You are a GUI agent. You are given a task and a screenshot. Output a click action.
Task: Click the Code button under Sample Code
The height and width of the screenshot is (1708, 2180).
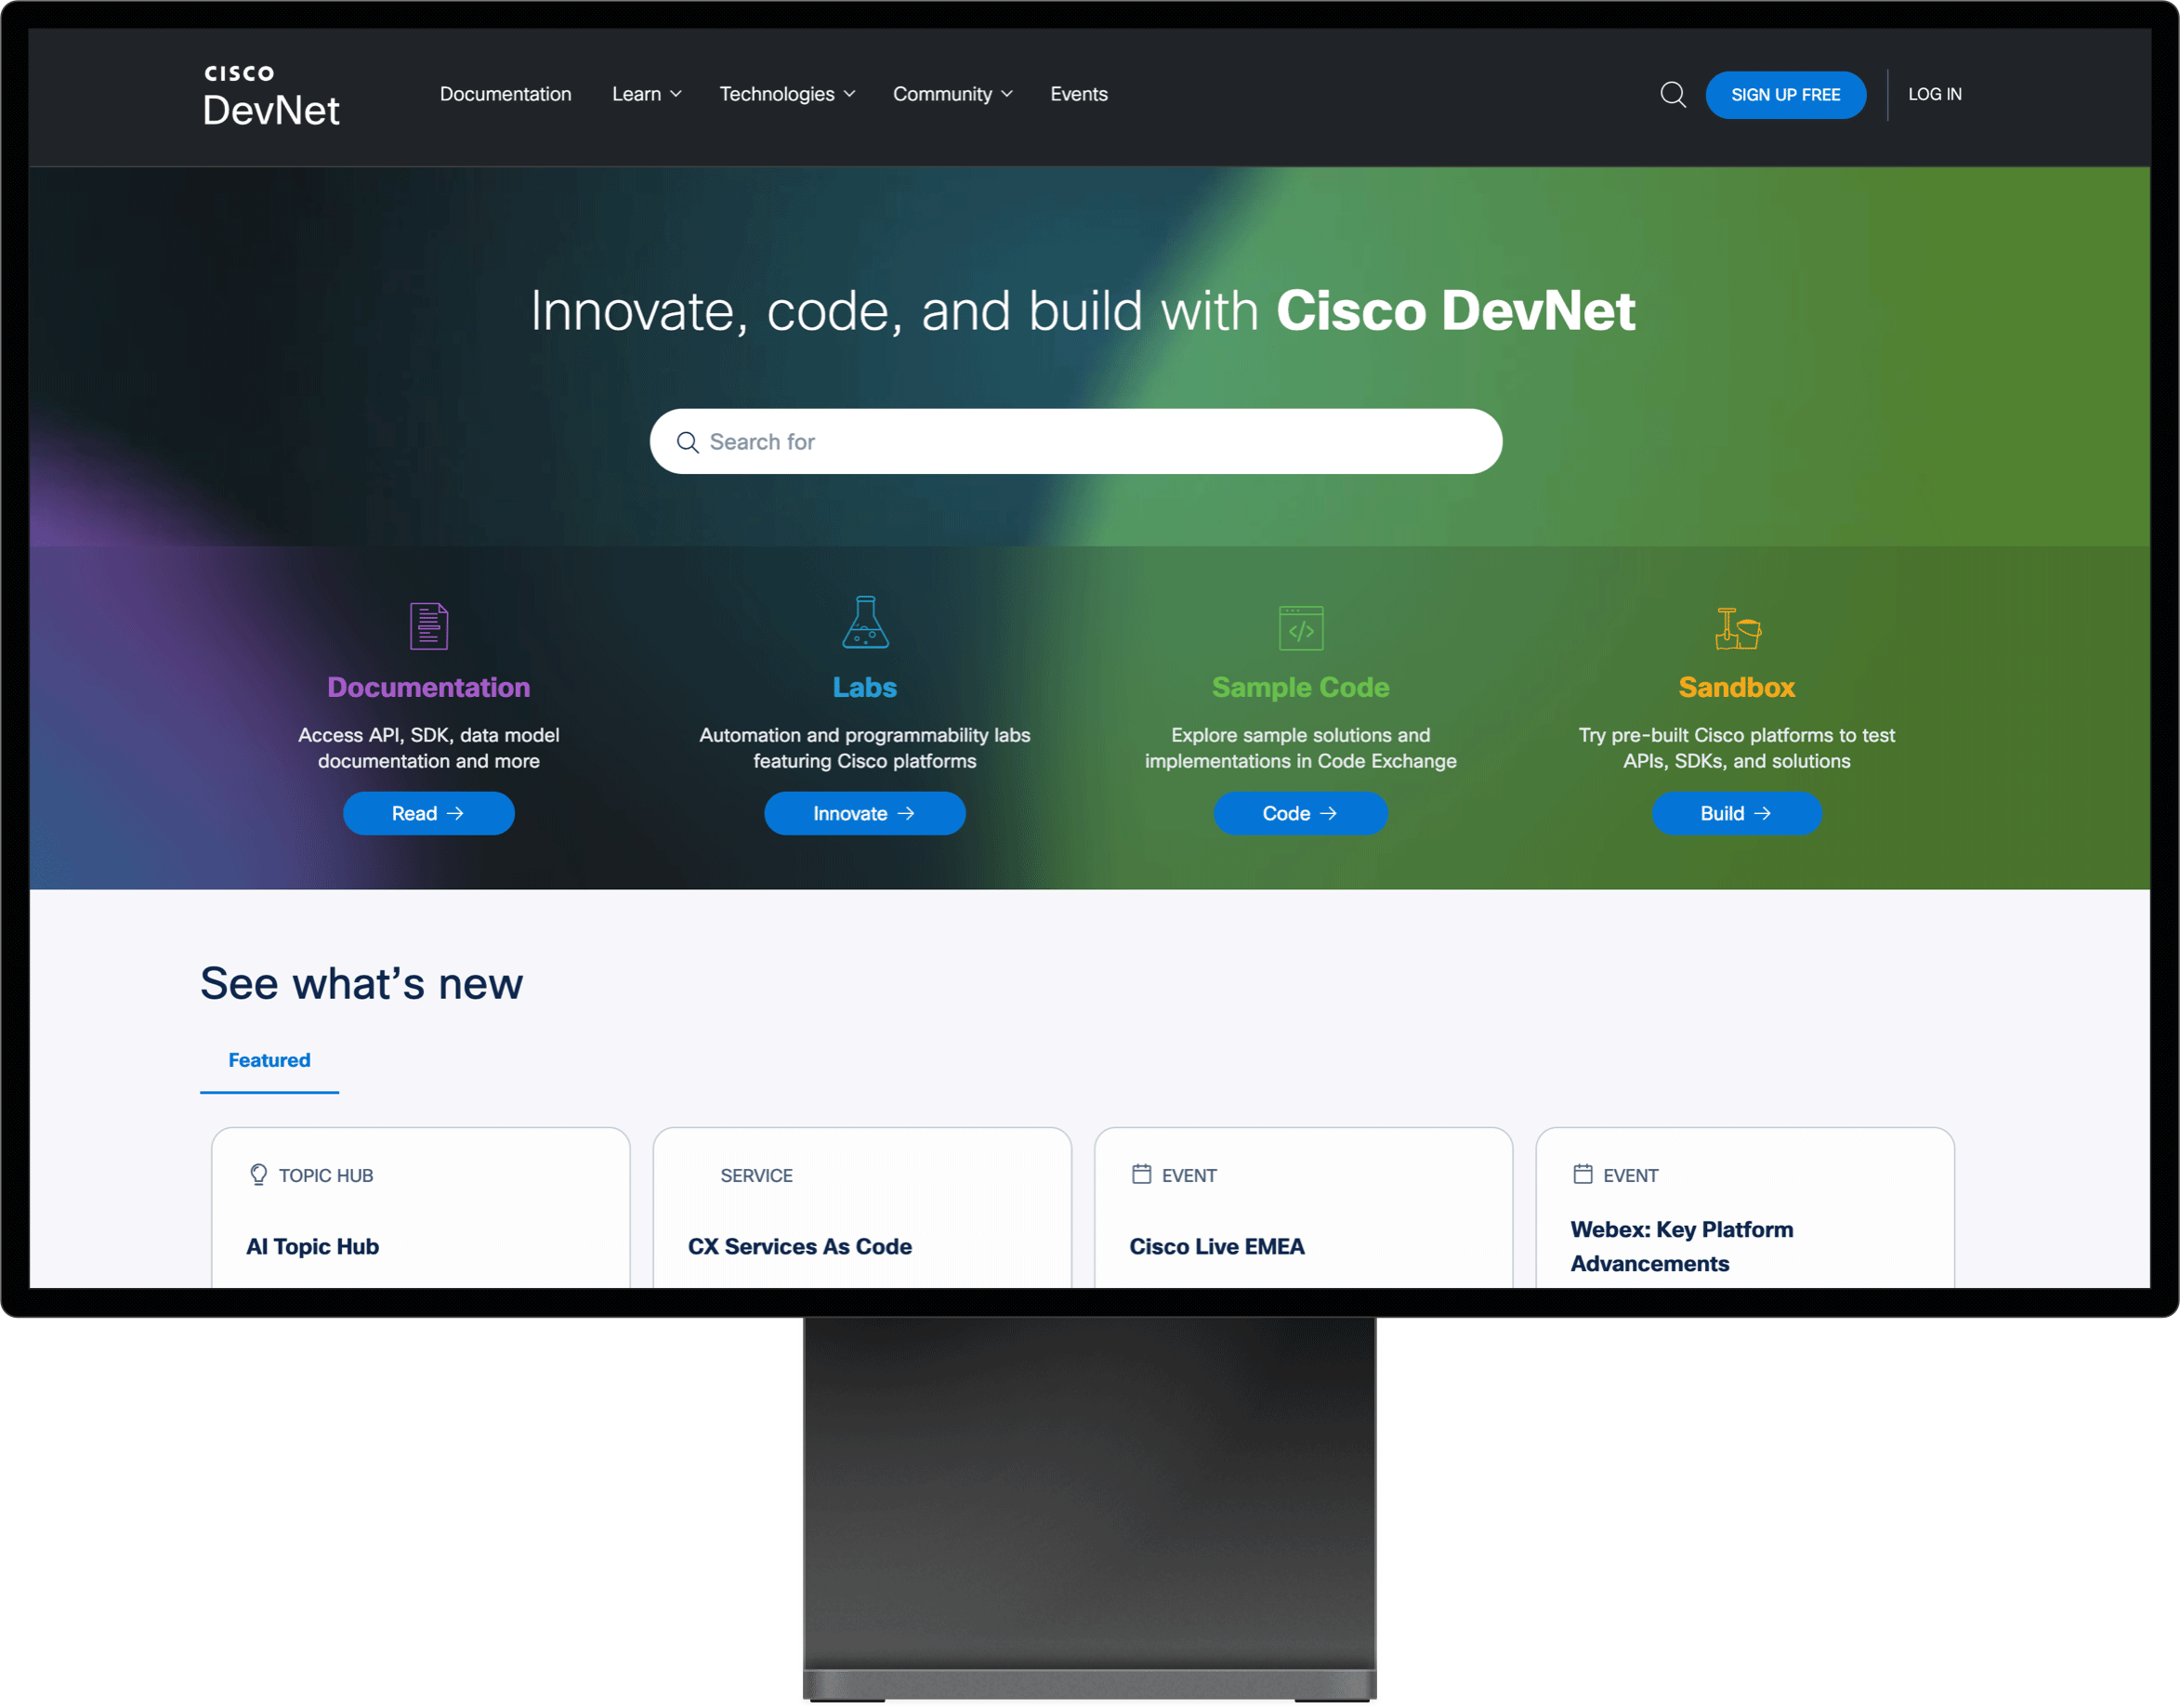tap(1300, 814)
